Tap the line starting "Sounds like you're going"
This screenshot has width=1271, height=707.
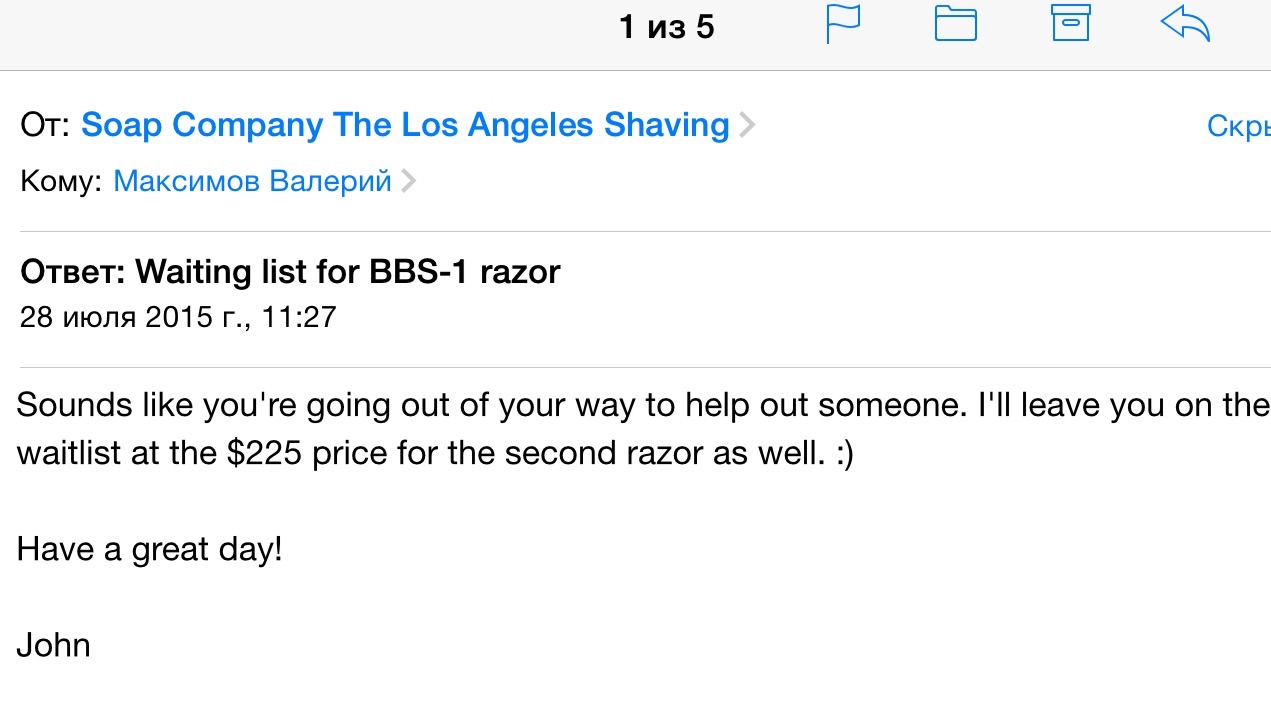pos(640,406)
